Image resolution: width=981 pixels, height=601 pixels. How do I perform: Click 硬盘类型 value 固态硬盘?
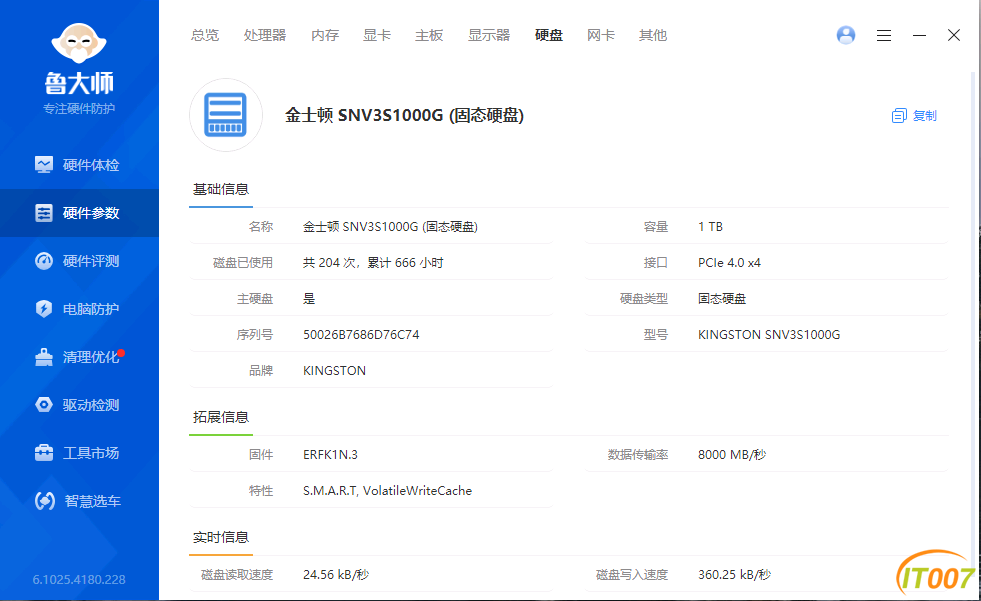tap(722, 299)
